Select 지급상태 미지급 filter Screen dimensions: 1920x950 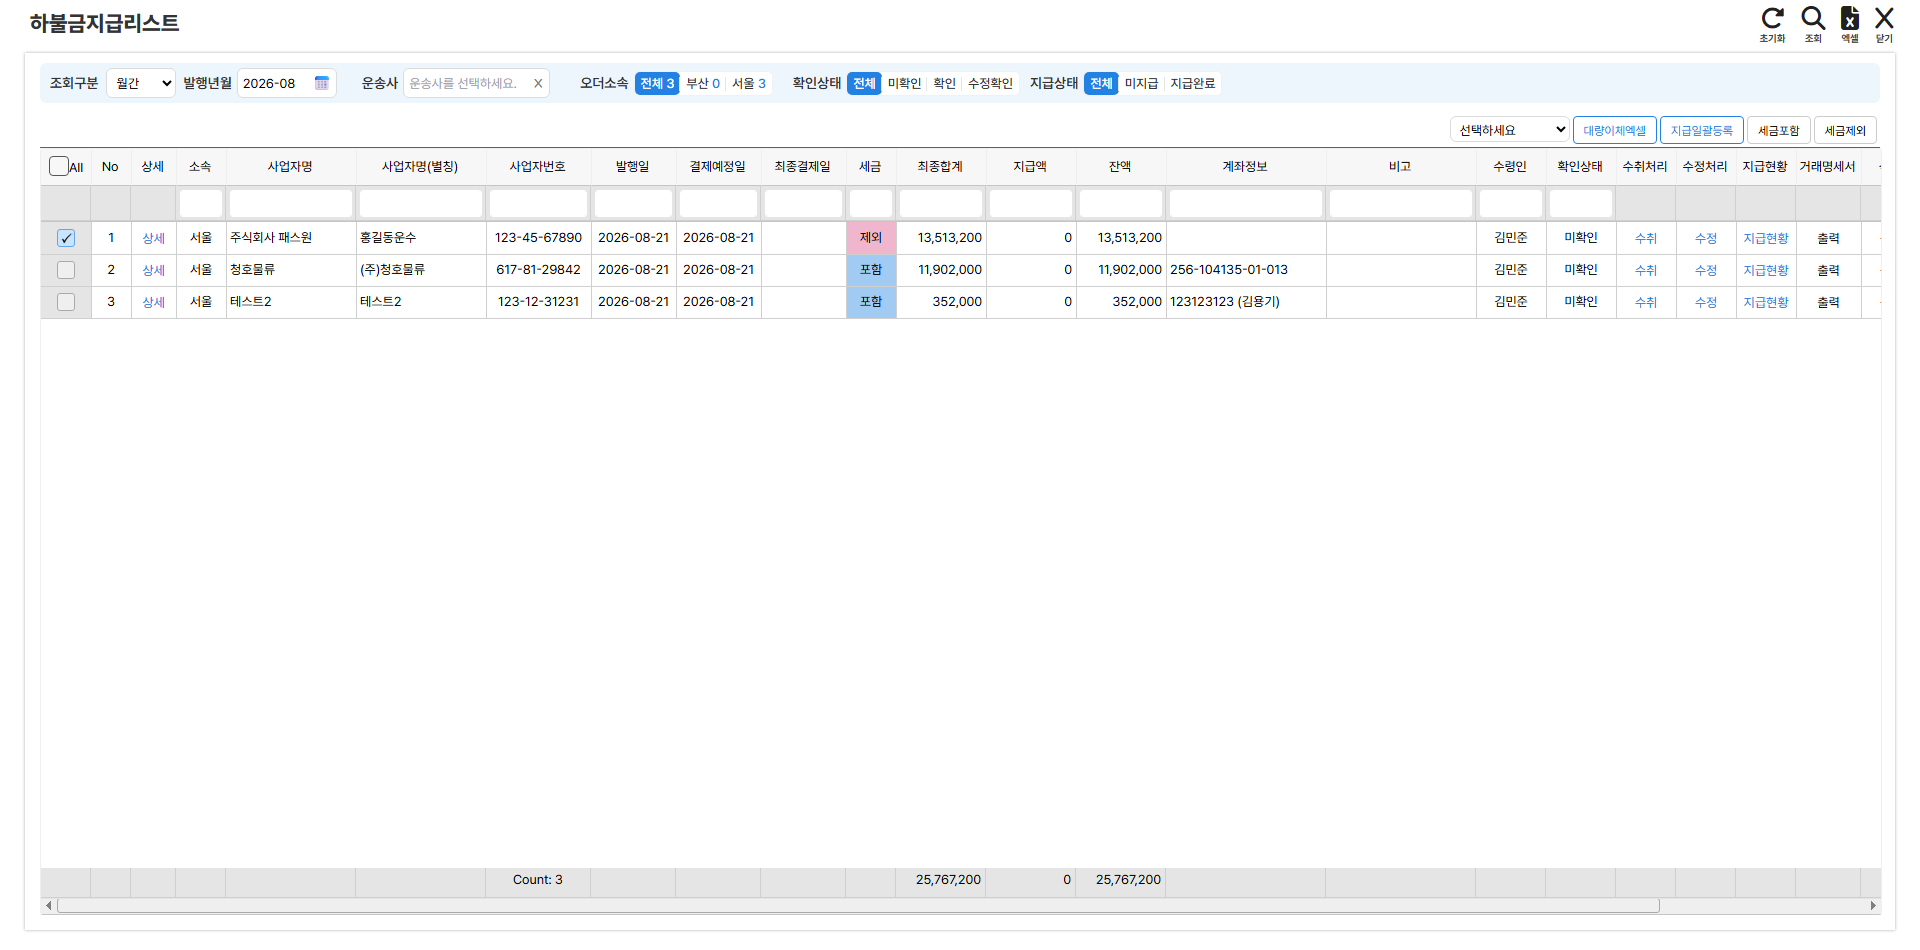(1141, 83)
